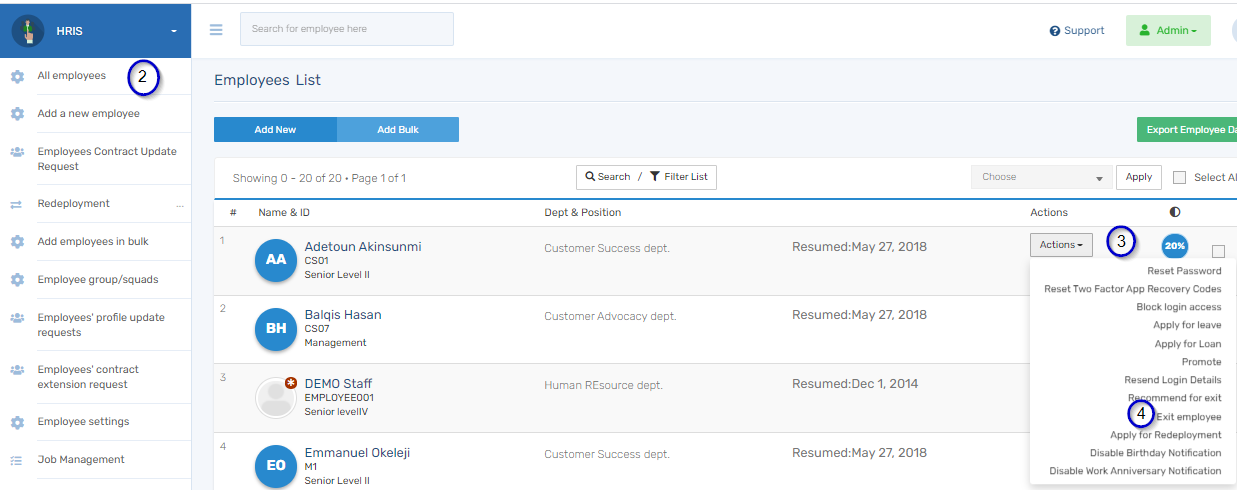Click the hamburger menu icon
Viewport: 1237px width, 490px height.
tap(216, 30)
